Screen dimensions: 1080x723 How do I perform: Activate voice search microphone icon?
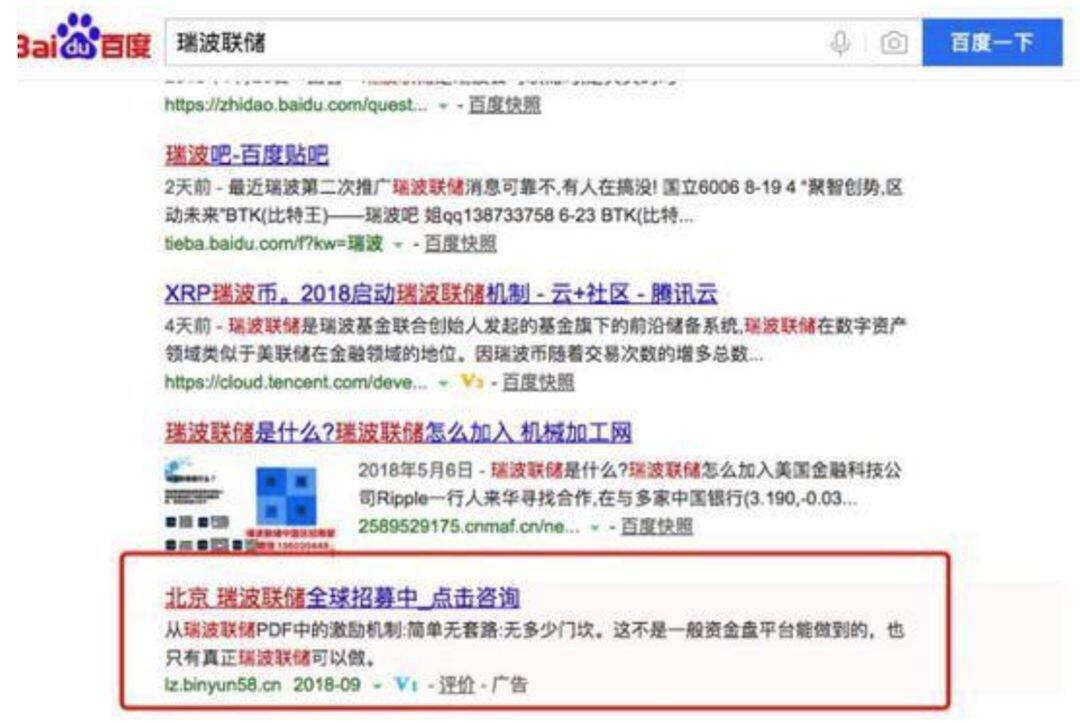click(840, 43)
